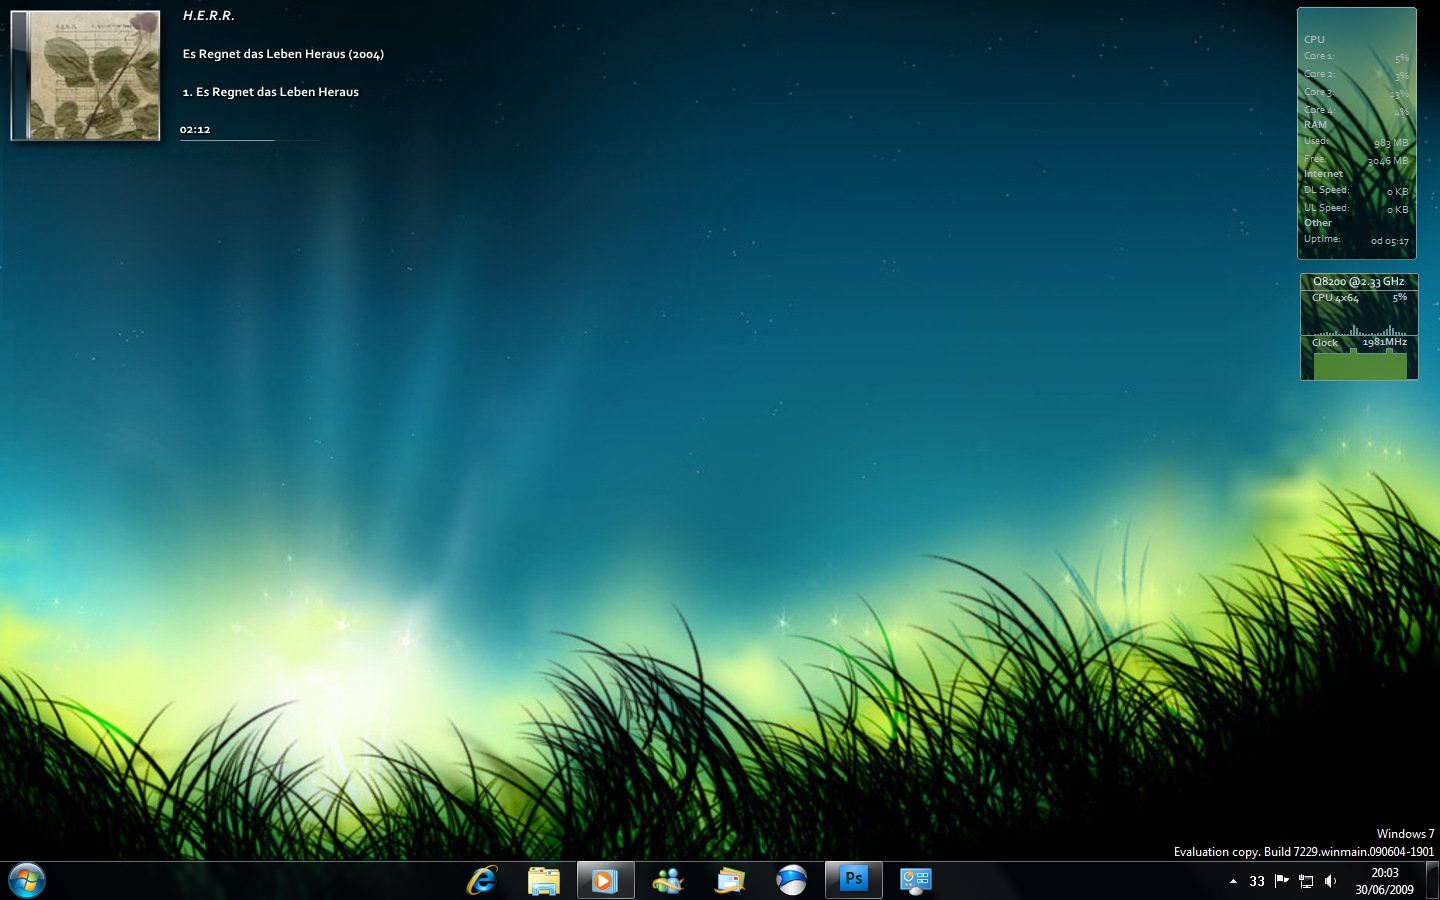Image resolution: width=1440 pixels, height=900 pixels.
Task: Launch Windows Live Mail
Action: 729,880
